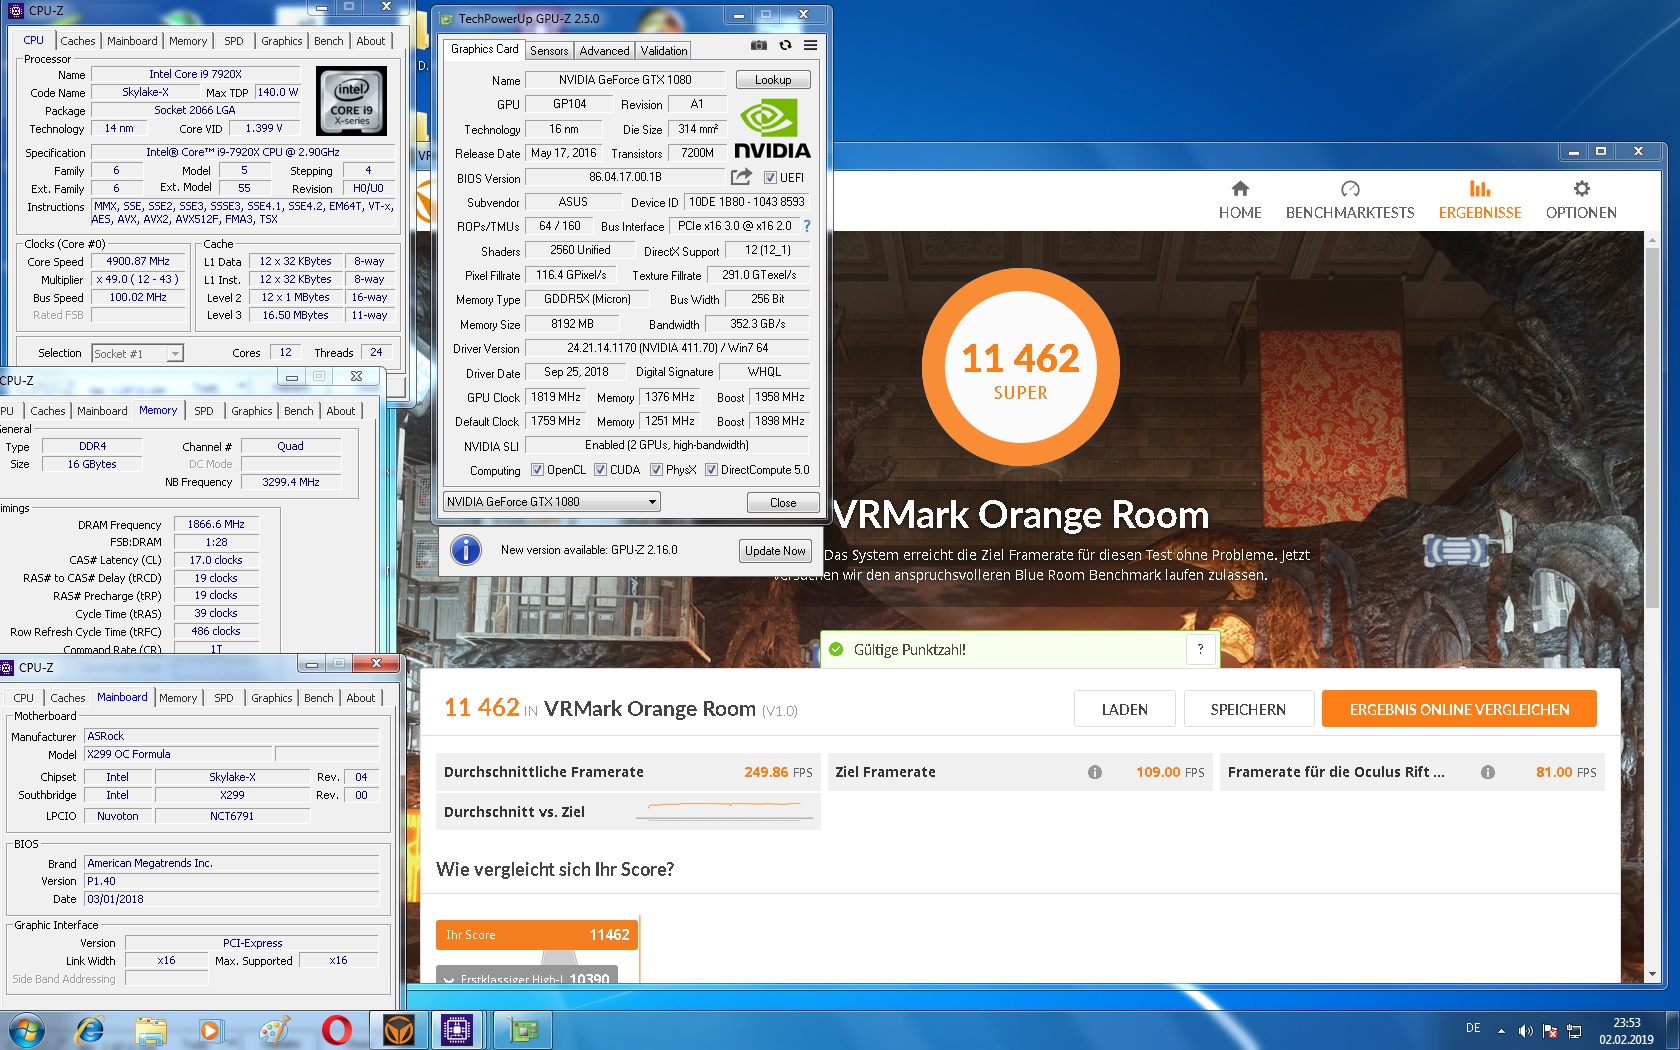1680x1050 pixels.
Task: Click the info icon next to Ziel Framerate
Action: (x=1095, y=772)
